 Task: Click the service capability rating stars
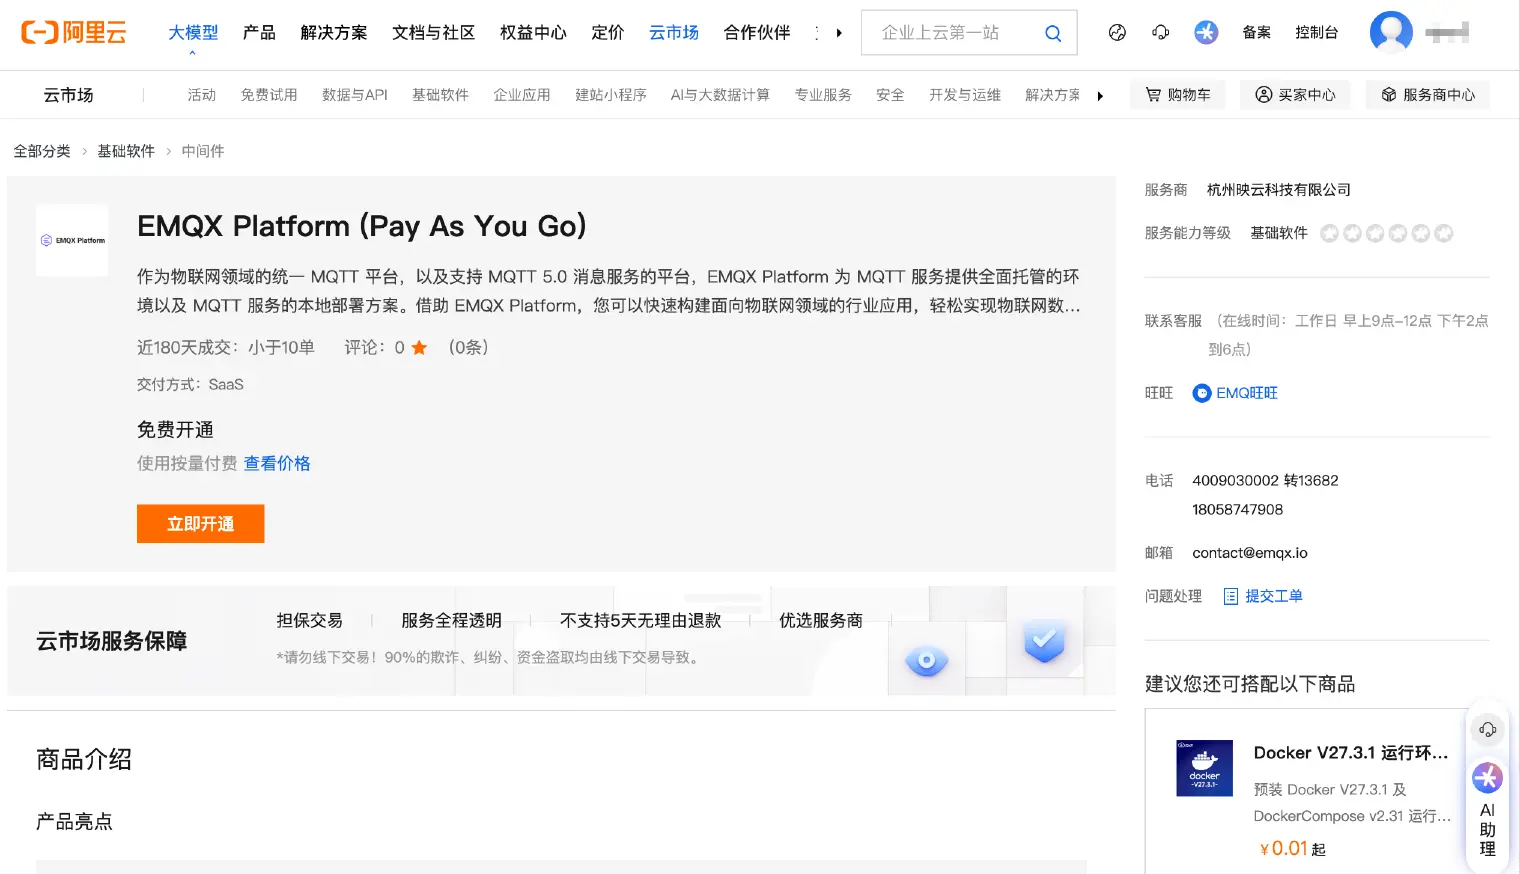[1386, 233]
